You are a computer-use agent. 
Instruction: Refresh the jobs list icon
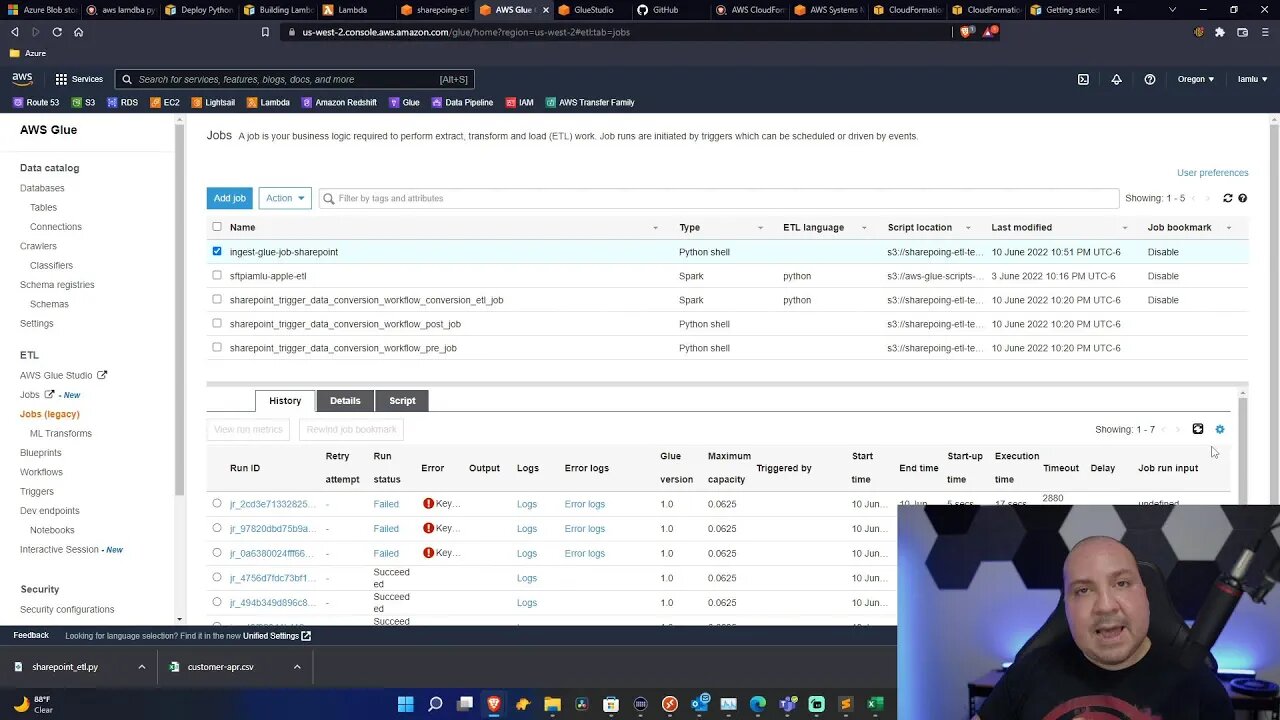pyautogui.click(x=1228, y=198)
